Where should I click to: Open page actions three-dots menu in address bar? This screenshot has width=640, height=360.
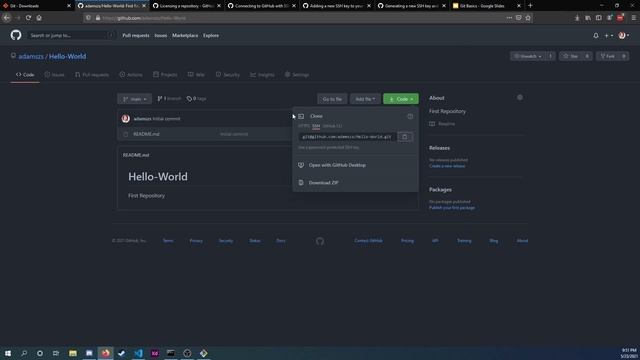coord(509,18)
